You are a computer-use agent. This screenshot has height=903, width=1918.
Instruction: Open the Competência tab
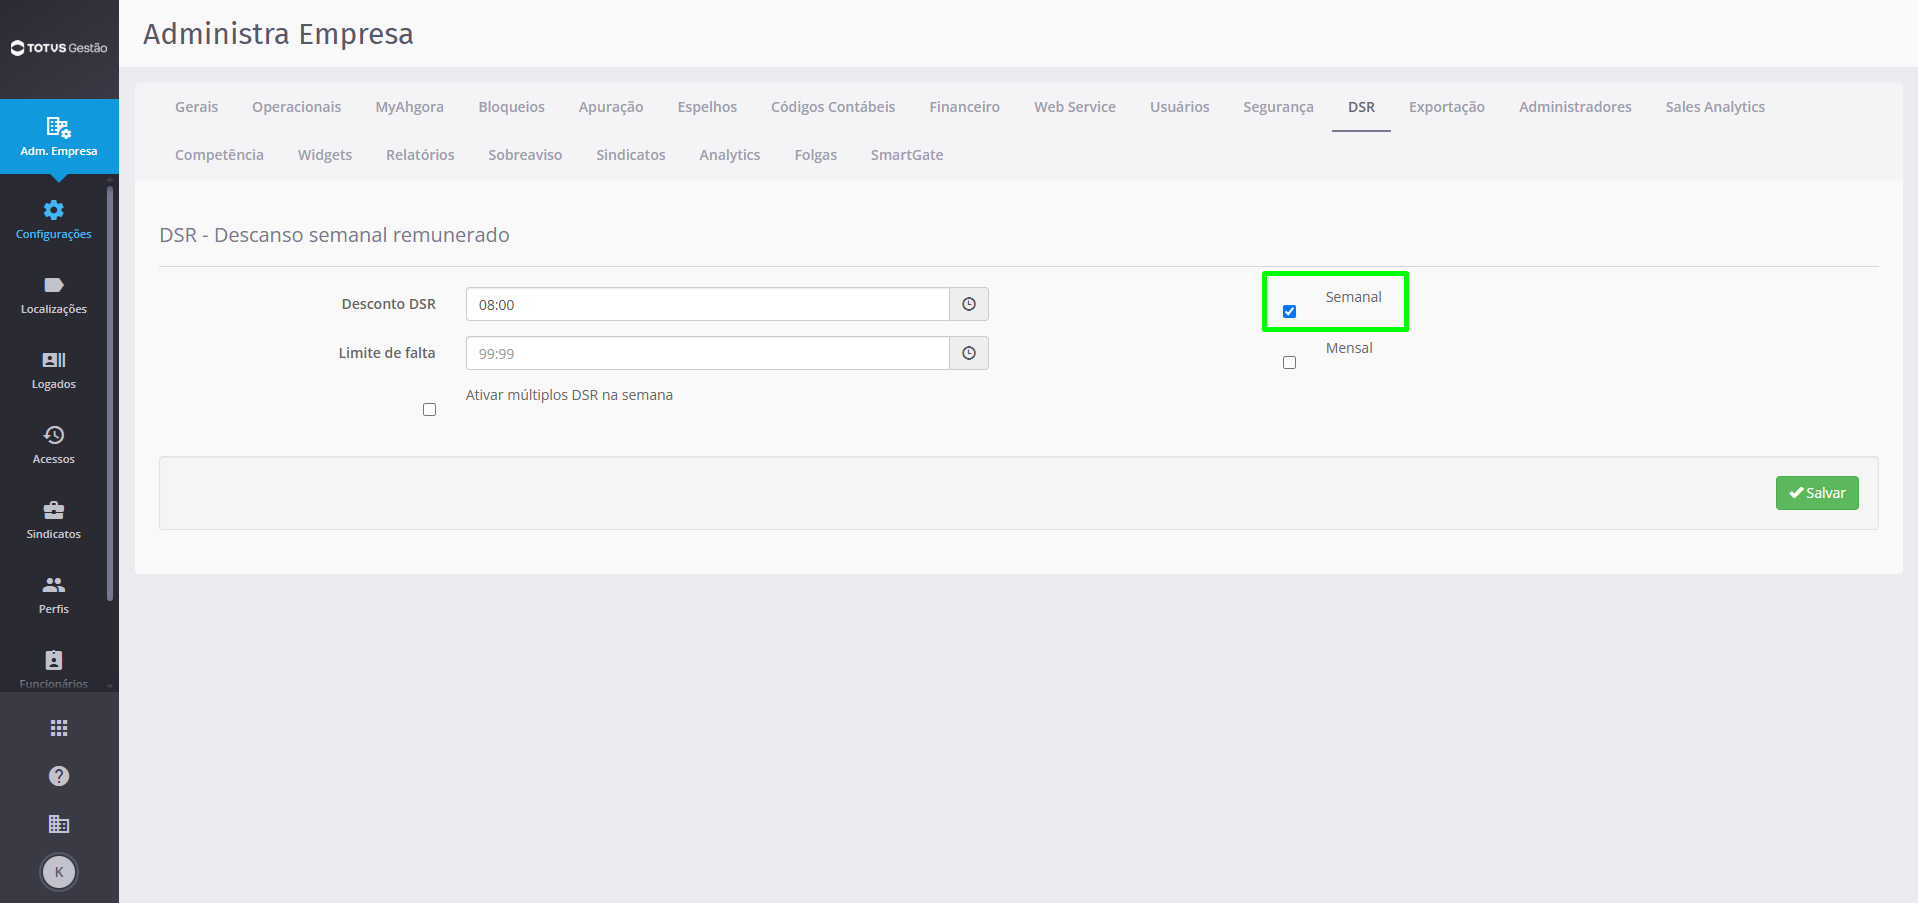pyautogui.click(x=219, y=155)
